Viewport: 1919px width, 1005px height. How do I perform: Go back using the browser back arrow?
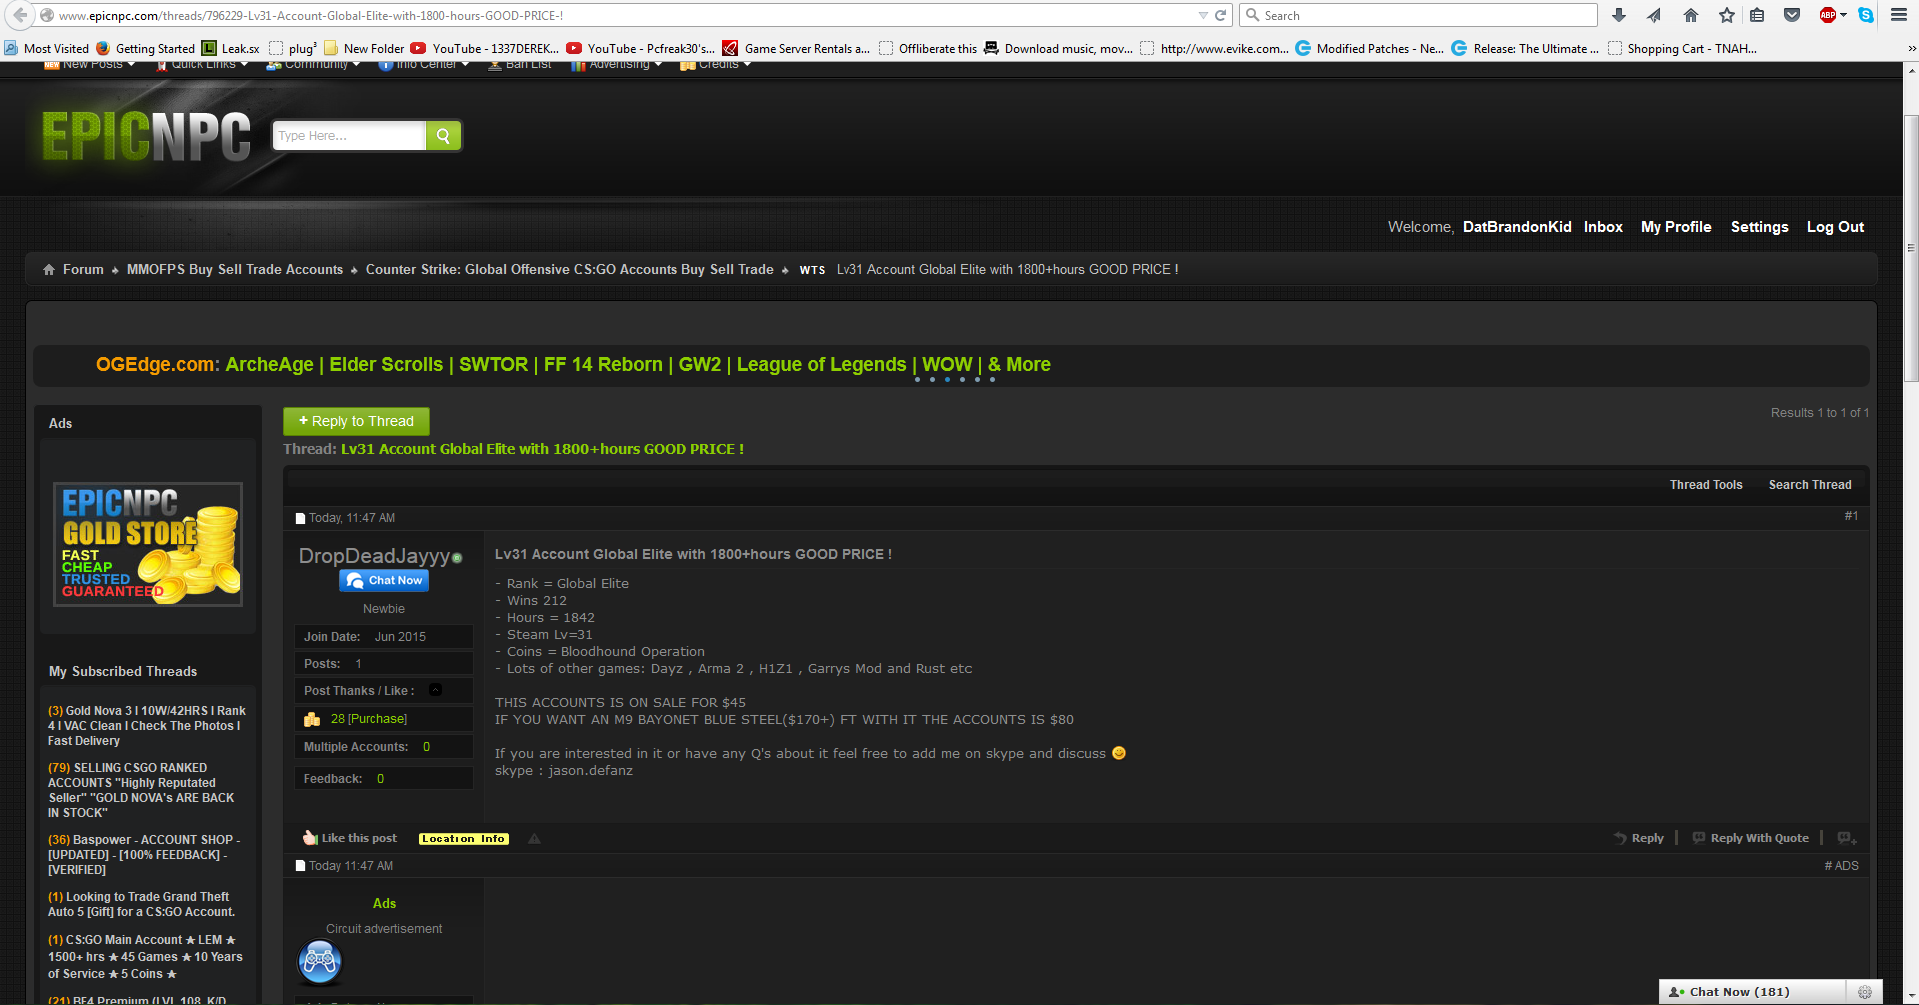(x=20, y=15)
